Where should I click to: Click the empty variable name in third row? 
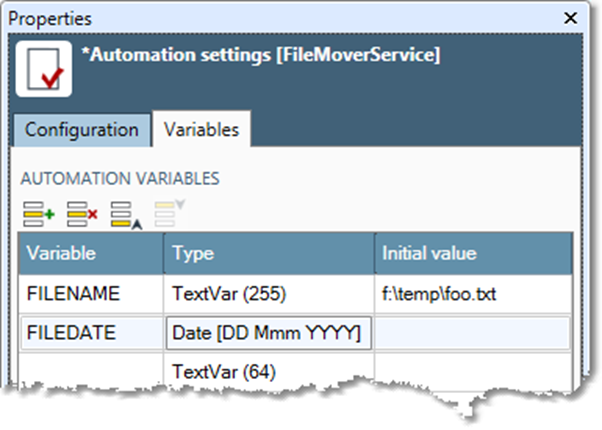pos(91,371)
